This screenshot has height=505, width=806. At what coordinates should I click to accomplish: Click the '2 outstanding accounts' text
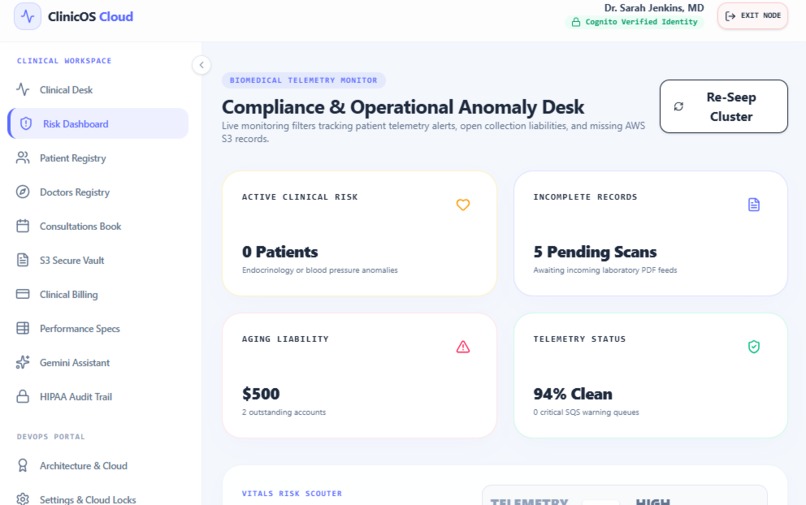(284, 412)
